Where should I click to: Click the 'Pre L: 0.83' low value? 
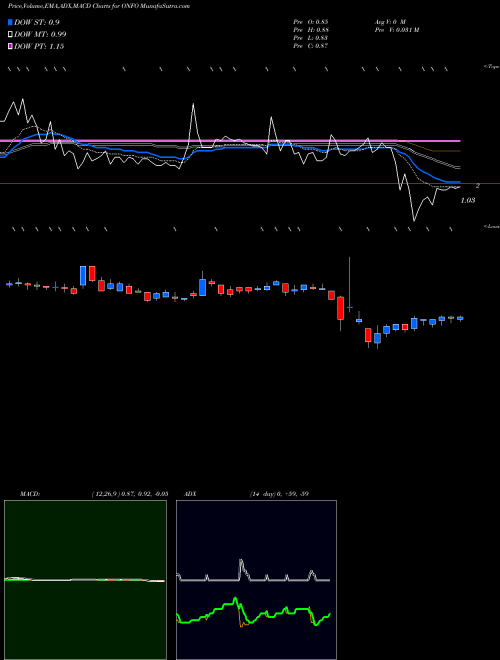coord(311,38)
